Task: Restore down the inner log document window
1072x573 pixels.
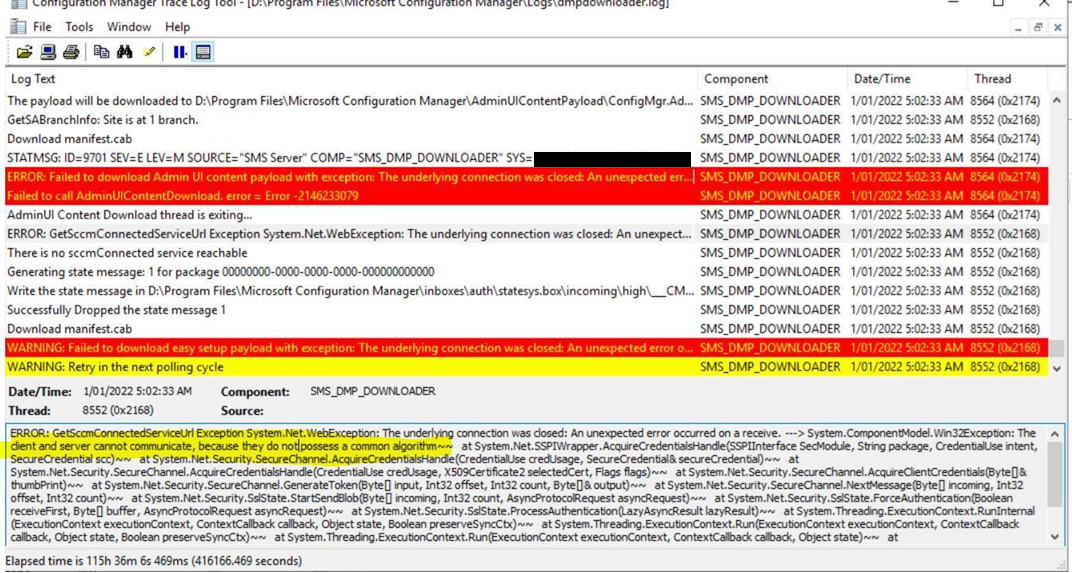Action: click(1038, 28)
